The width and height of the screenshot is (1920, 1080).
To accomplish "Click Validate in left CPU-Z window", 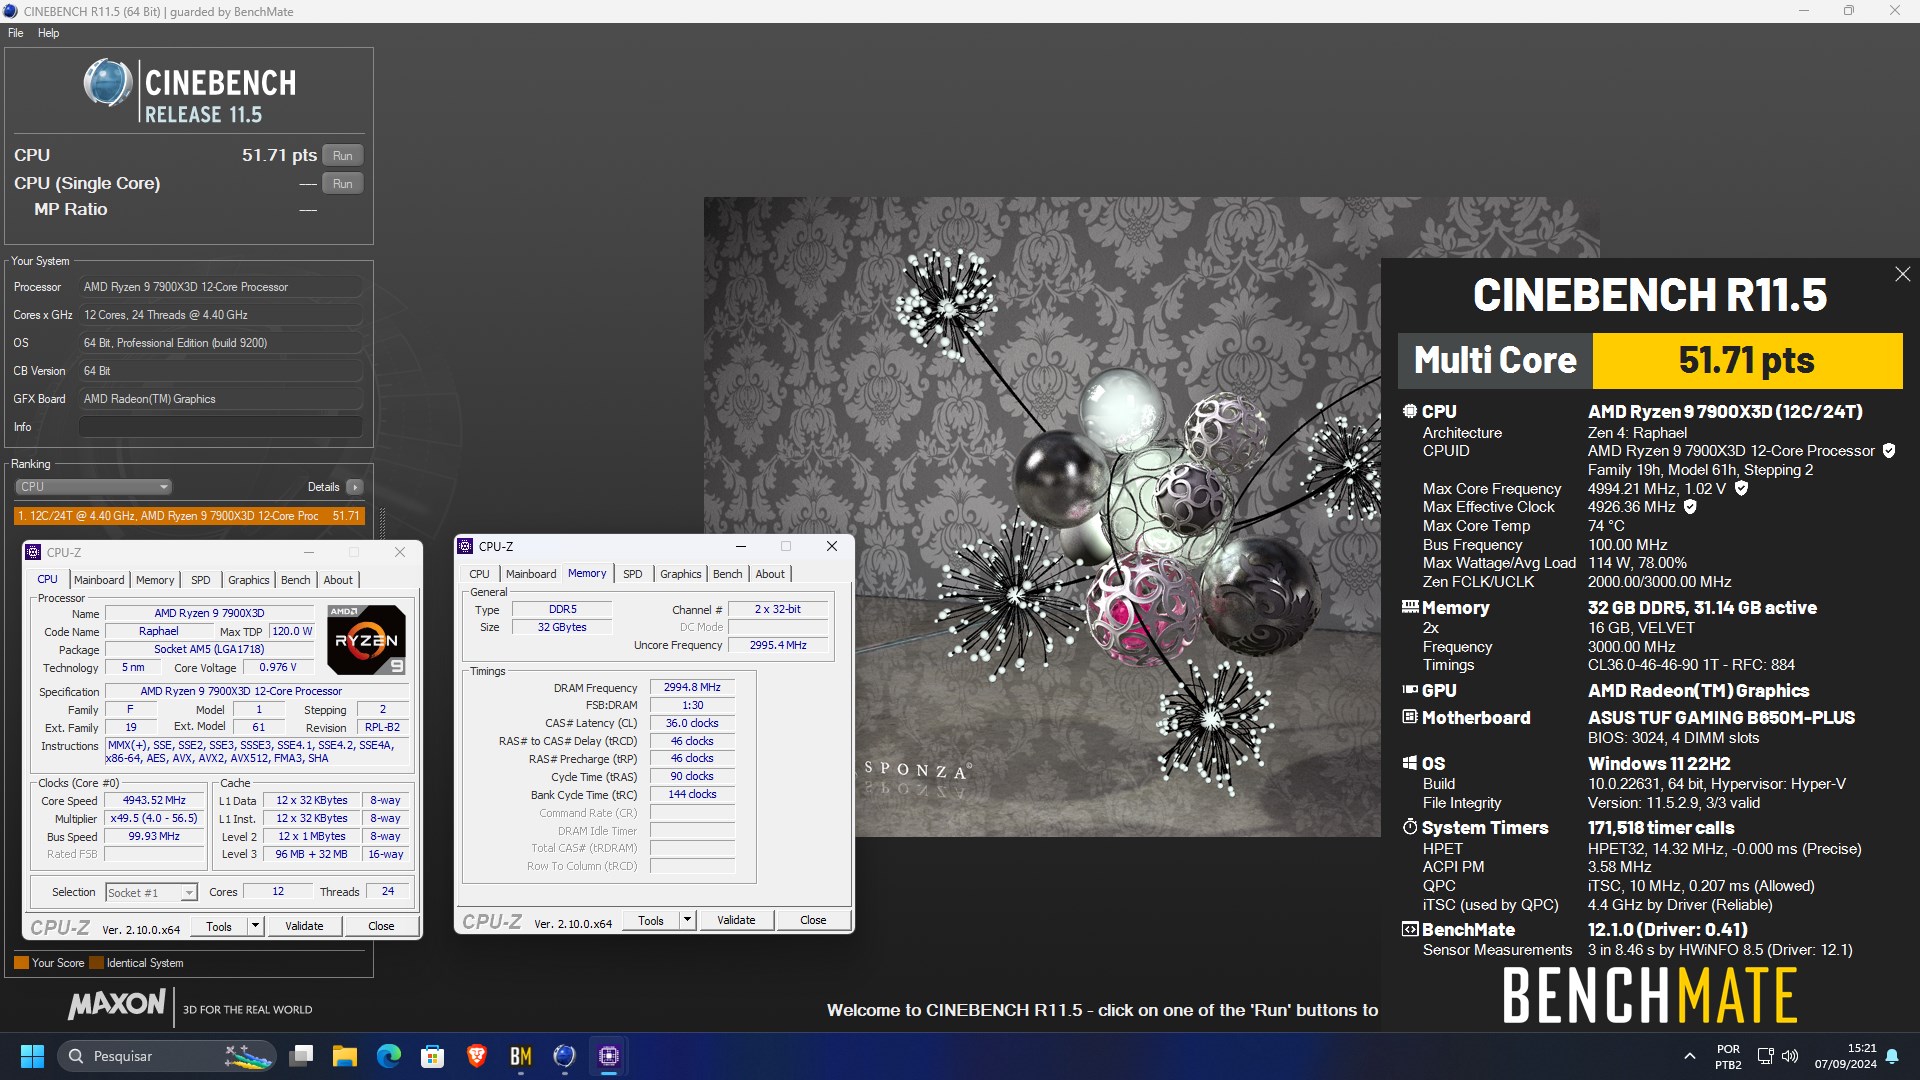I will [304, 926].
